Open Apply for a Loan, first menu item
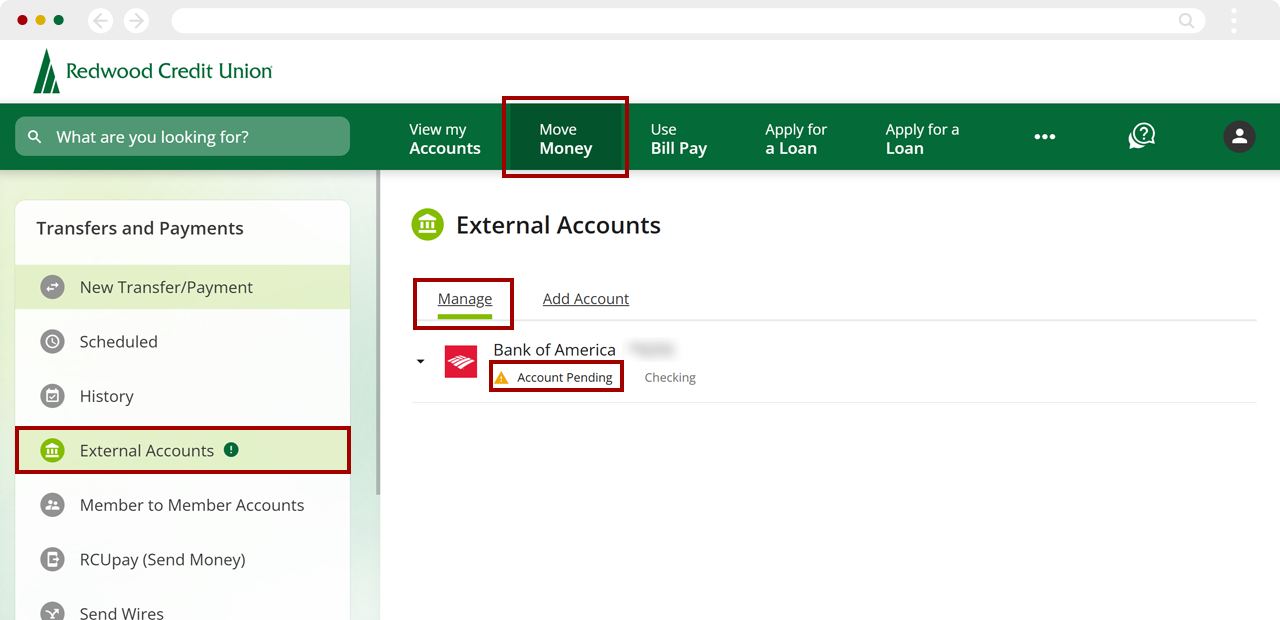The height and width of the screenshot is (620, 1280). pos(796,139)
